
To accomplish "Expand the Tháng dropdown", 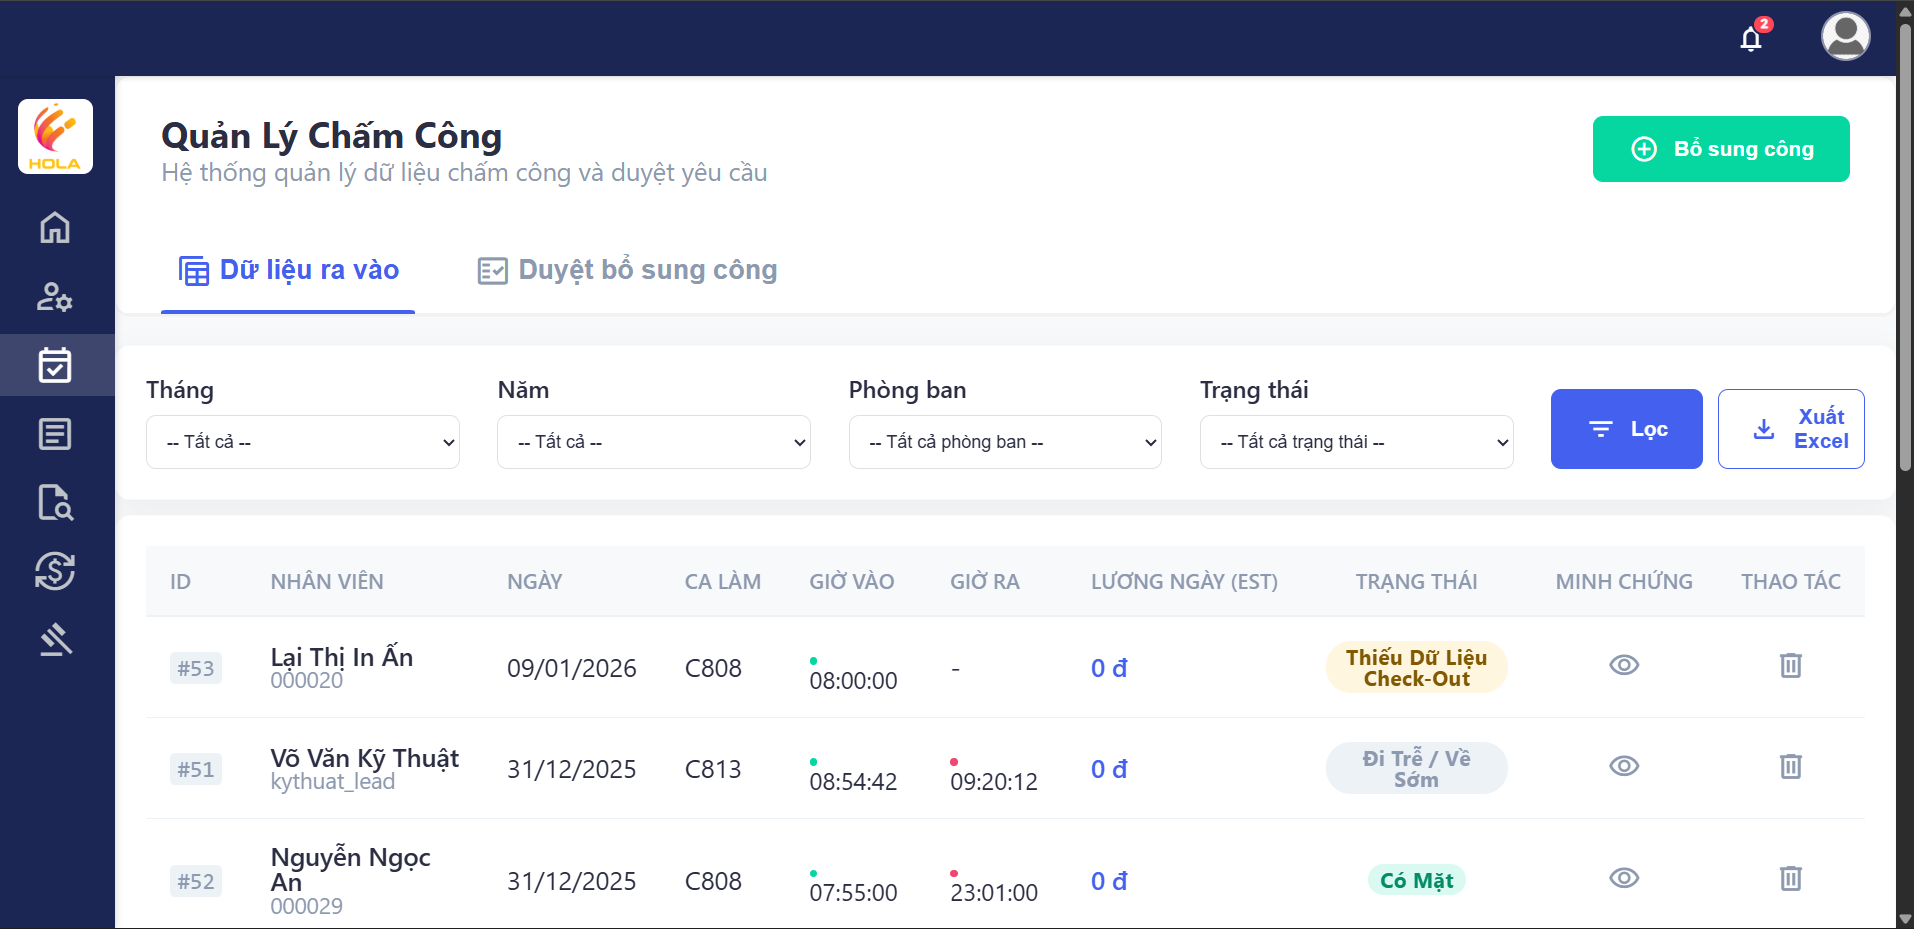I will point(302,442).
